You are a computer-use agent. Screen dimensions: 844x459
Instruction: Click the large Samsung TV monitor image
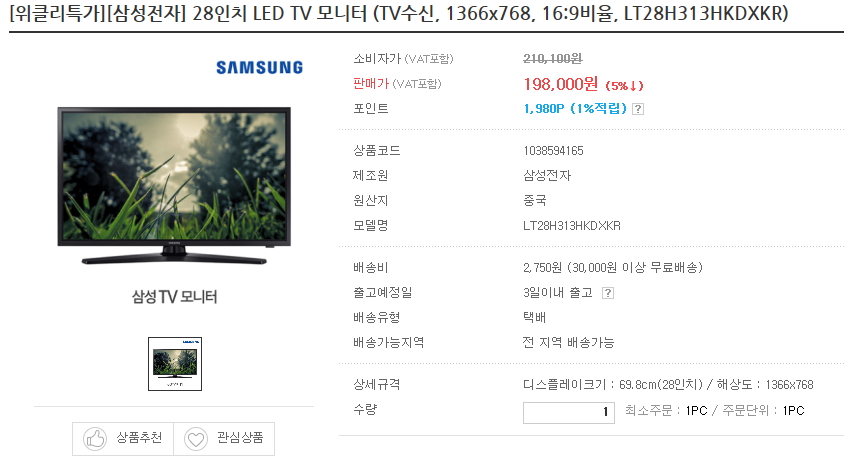(x=174, y=186)
